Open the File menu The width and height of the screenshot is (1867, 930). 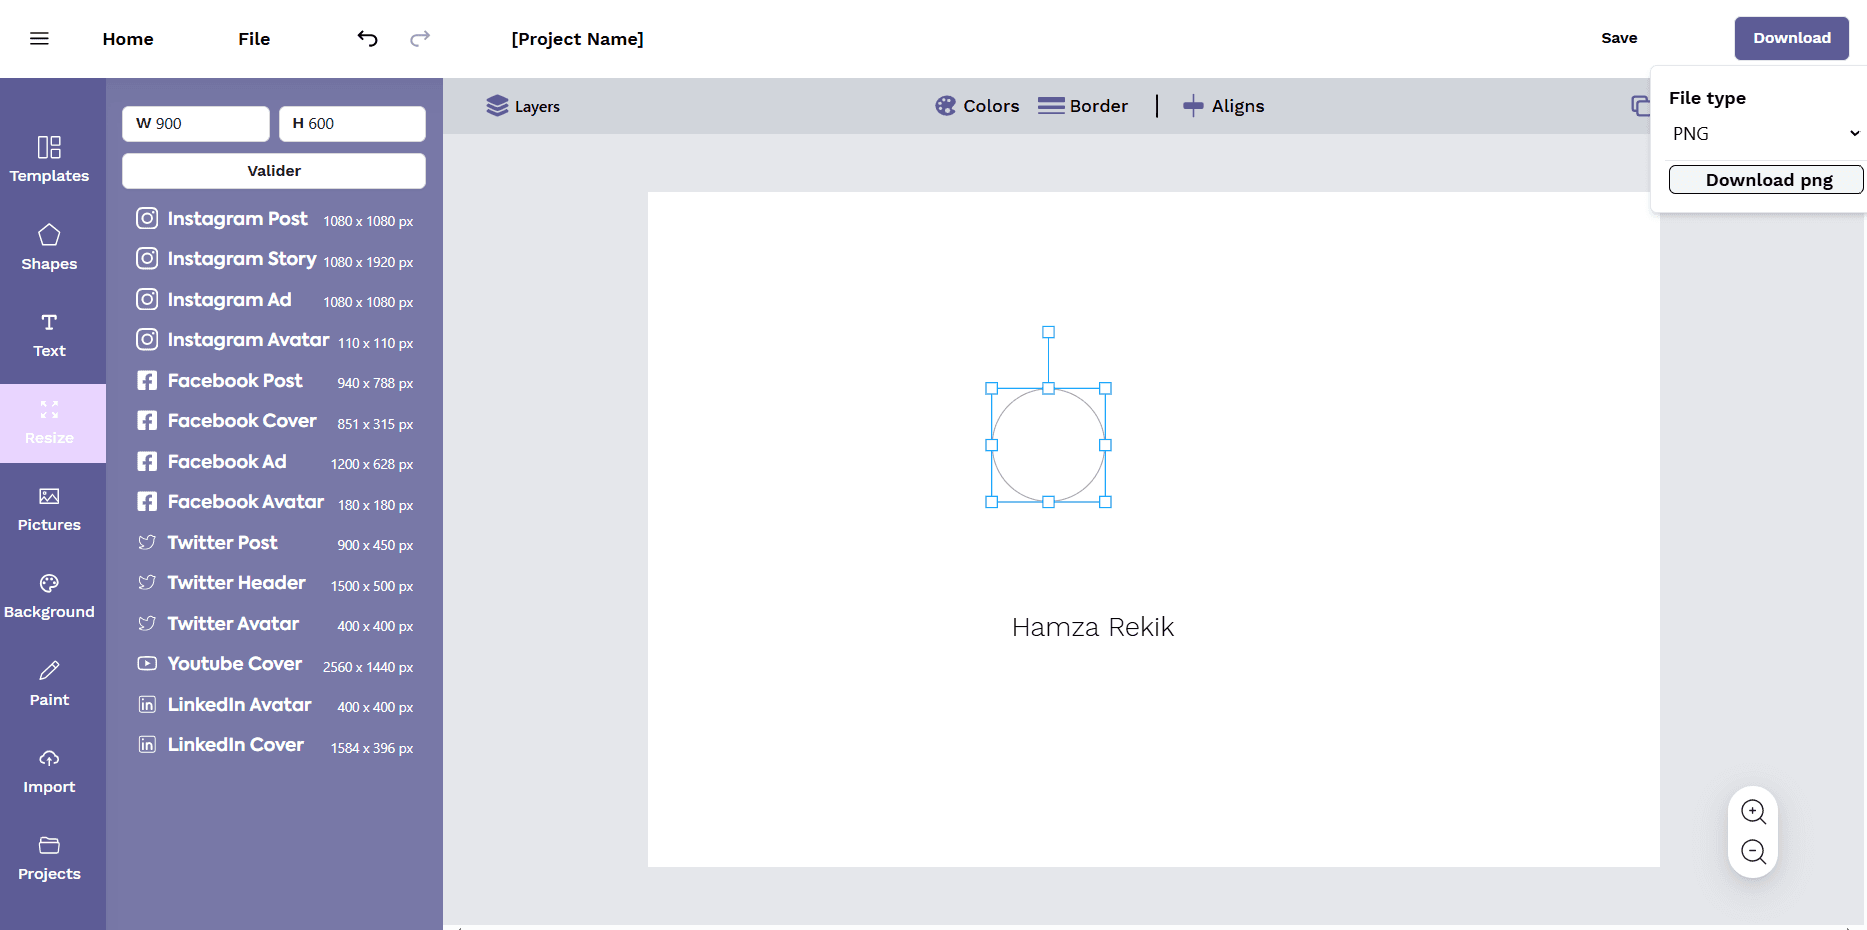[x=254, y=39]
